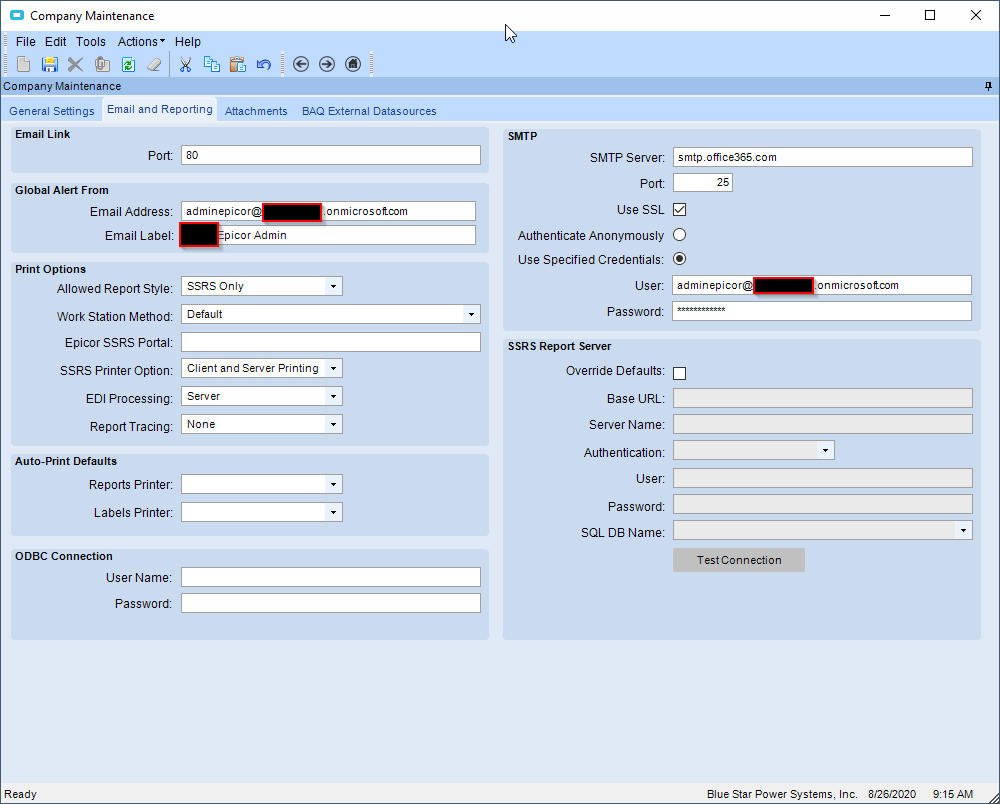
Task: Click the panel pin icon at top right
Action: coord(988,86)
